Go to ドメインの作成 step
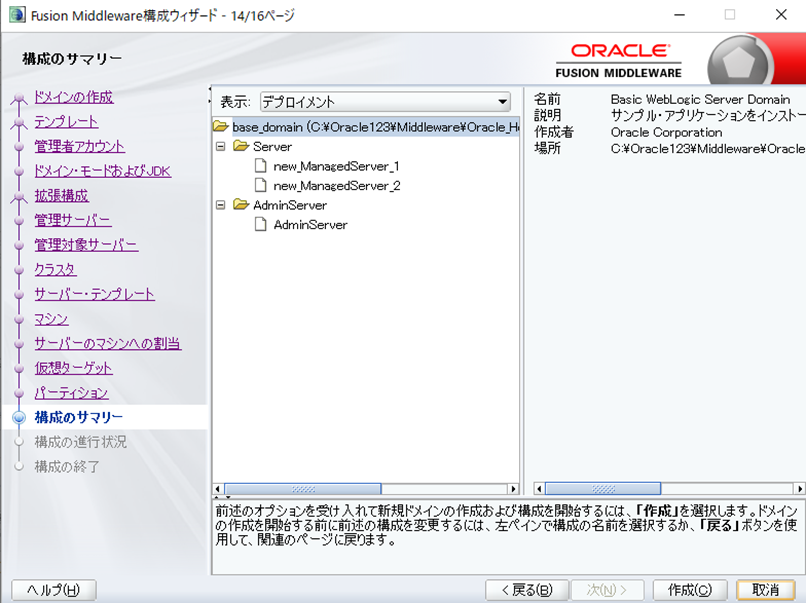This screenshot has width=806, height=603. coord(73,97)
